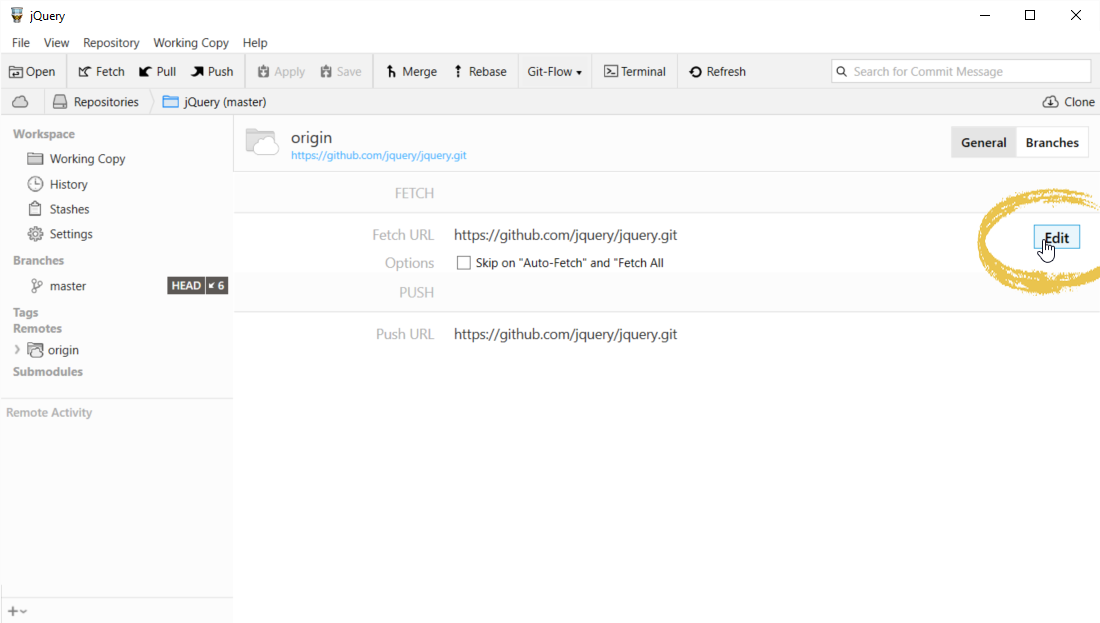Open the origin GitHub URL link
The height and width of the screenshot is (623, 1100).
[378, 156]
